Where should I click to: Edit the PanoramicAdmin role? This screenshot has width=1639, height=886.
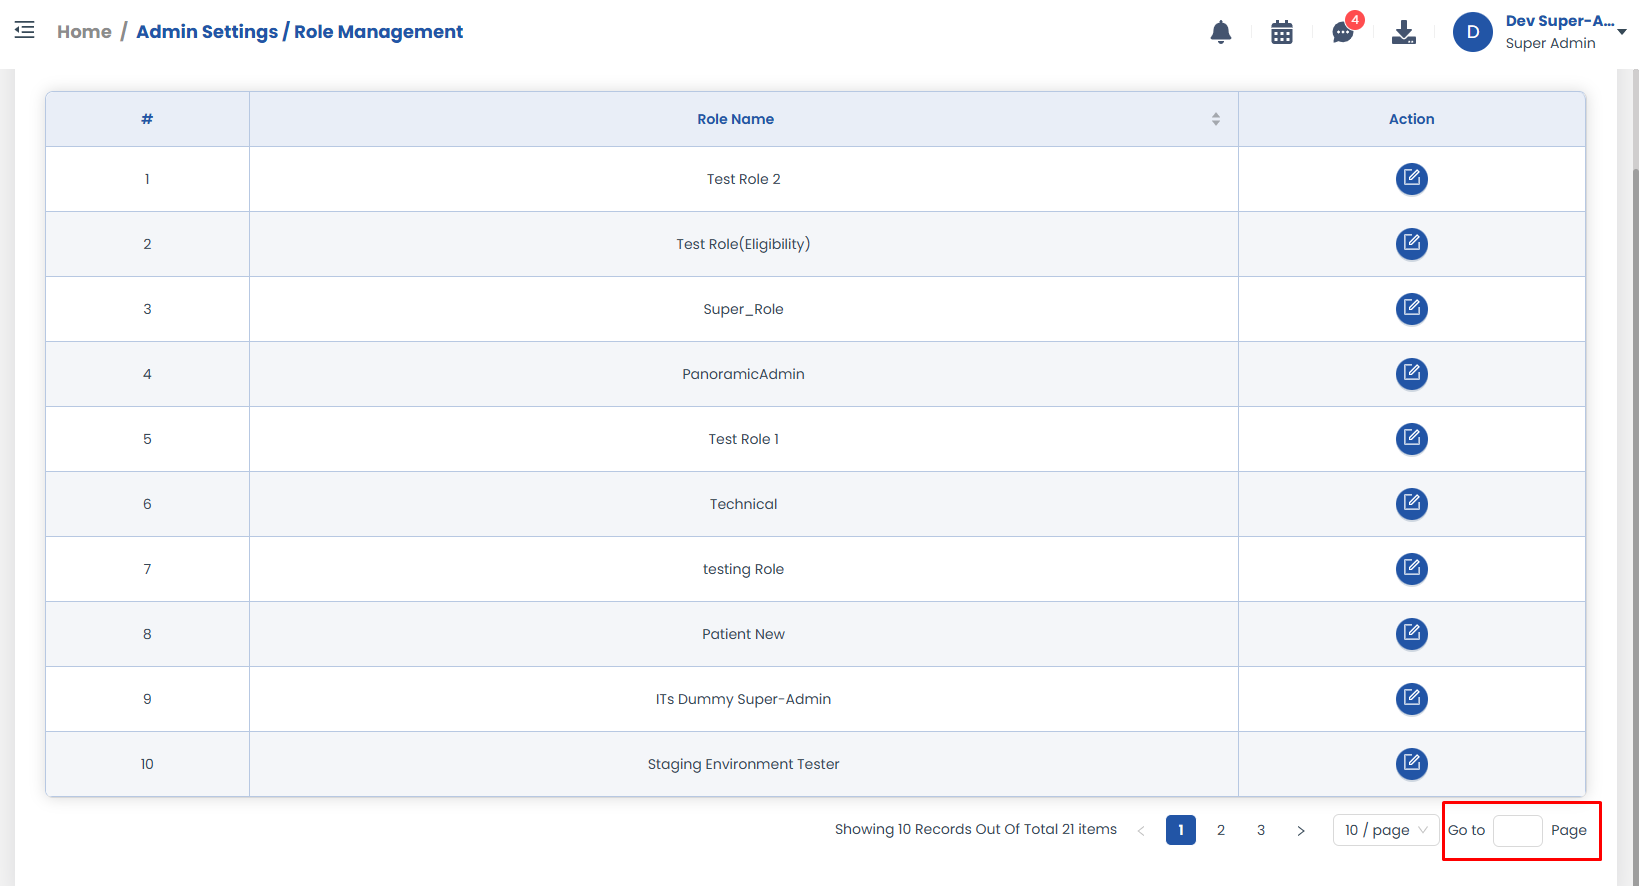[1411, 374]
